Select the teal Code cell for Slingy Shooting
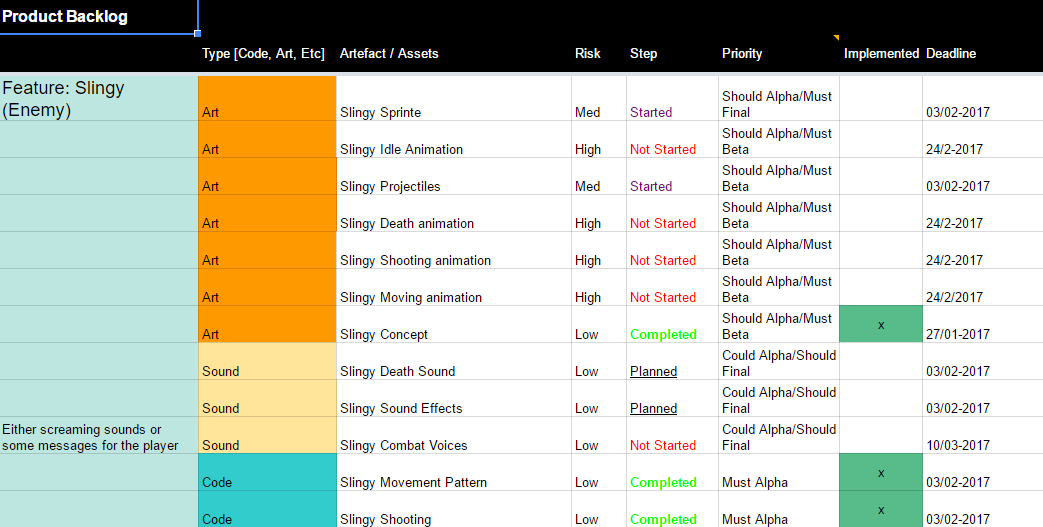The width and height of the screenshot is (1043, 527). 267,510
